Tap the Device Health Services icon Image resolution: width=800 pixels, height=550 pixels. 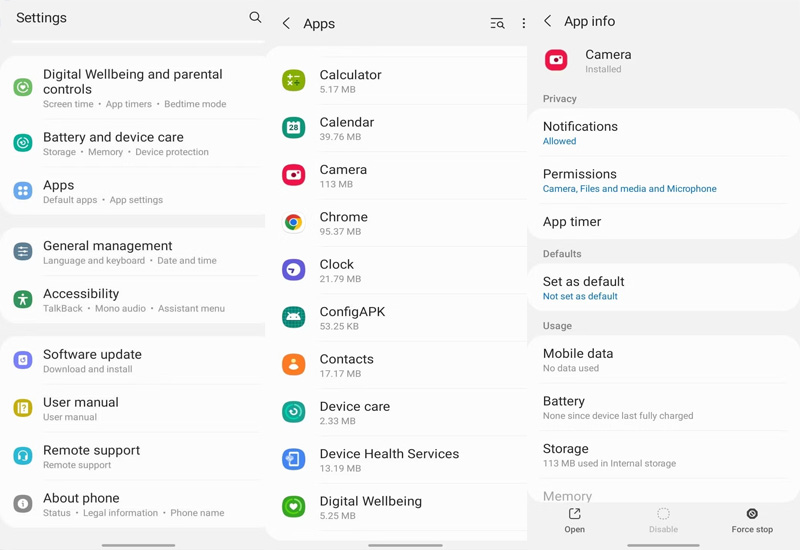click(294, 459)
